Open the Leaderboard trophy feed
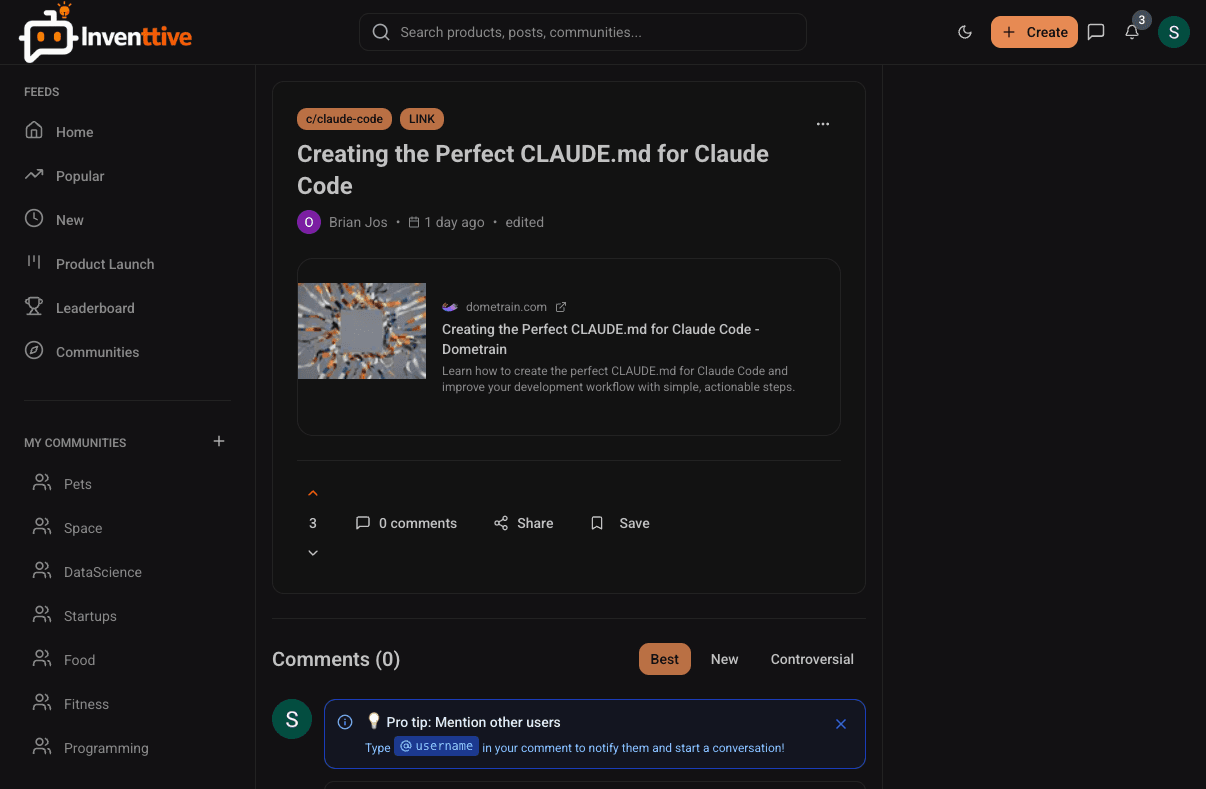The image size is (1206, 789). (95, 308)
